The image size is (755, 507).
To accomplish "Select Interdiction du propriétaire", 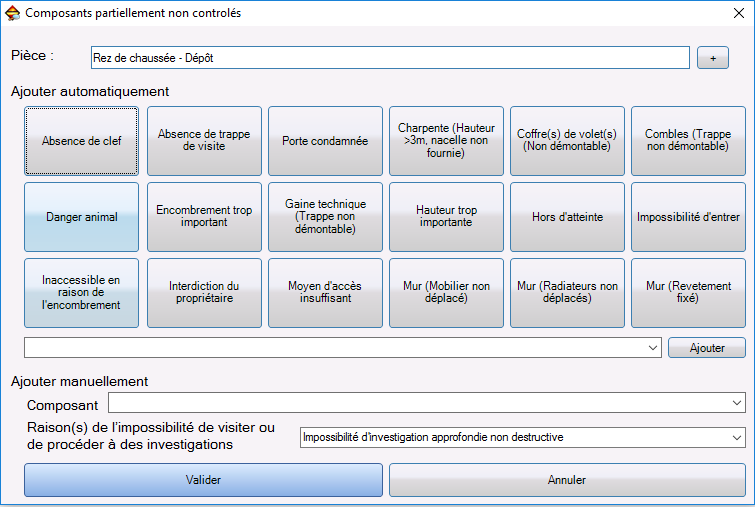I will 204,293.
